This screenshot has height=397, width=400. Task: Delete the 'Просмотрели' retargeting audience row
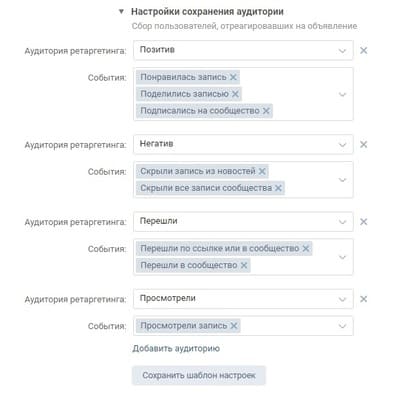click(x=364, y=299)
